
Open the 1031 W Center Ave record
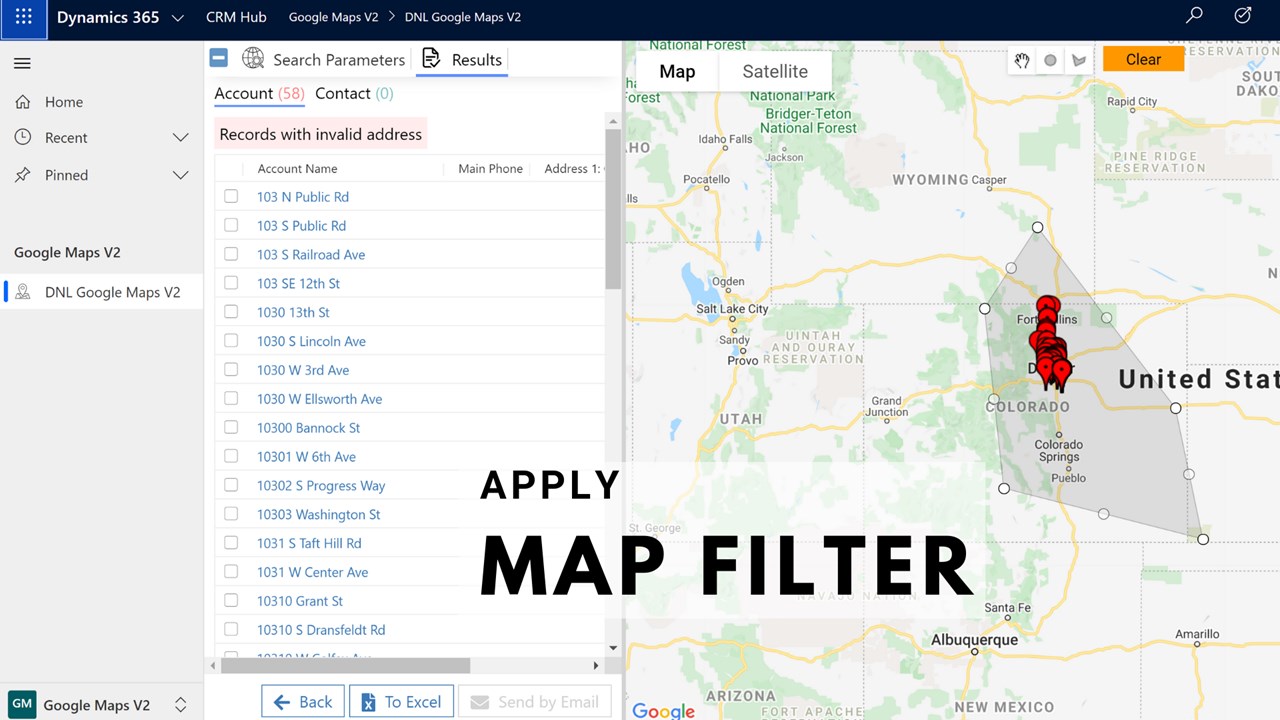point(312,572)
